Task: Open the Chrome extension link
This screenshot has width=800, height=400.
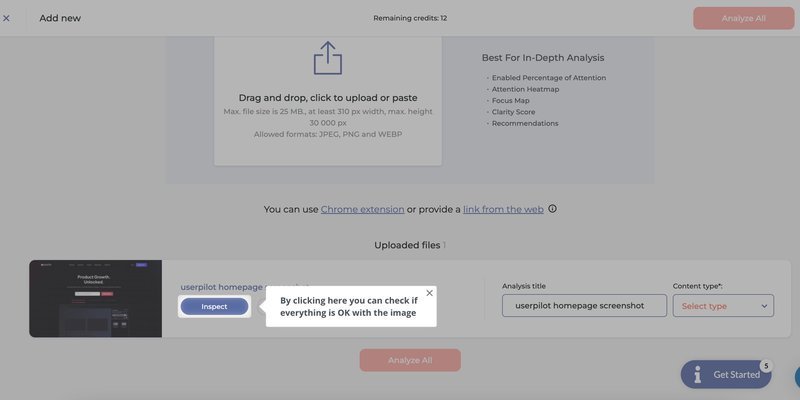Action: tap(362, 209)
